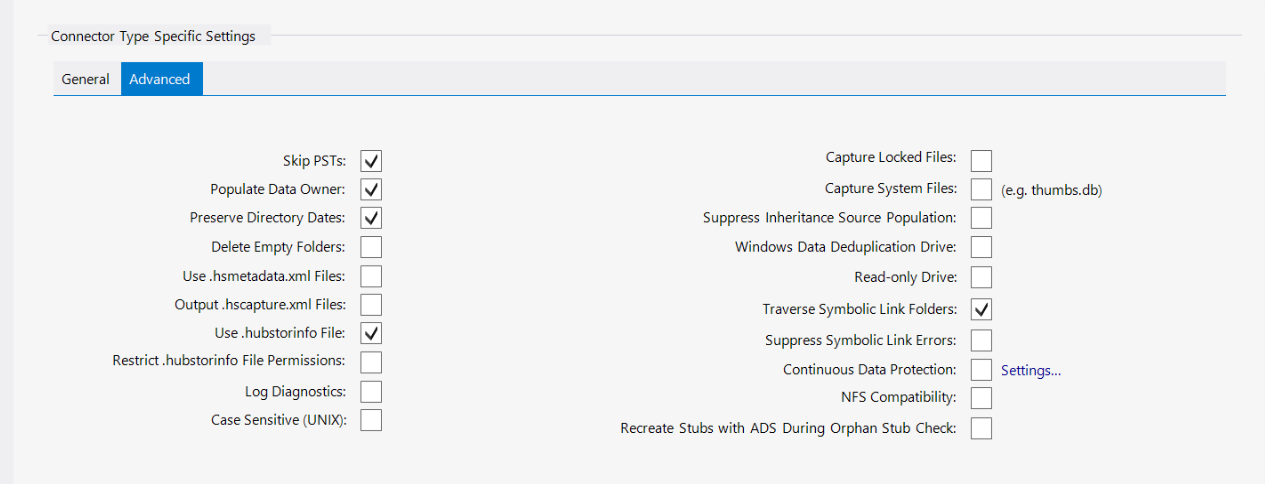Viewport: 1265px width, 484px height.
Task: Select the Advanced tab
Action: click(x=160, y=79)
